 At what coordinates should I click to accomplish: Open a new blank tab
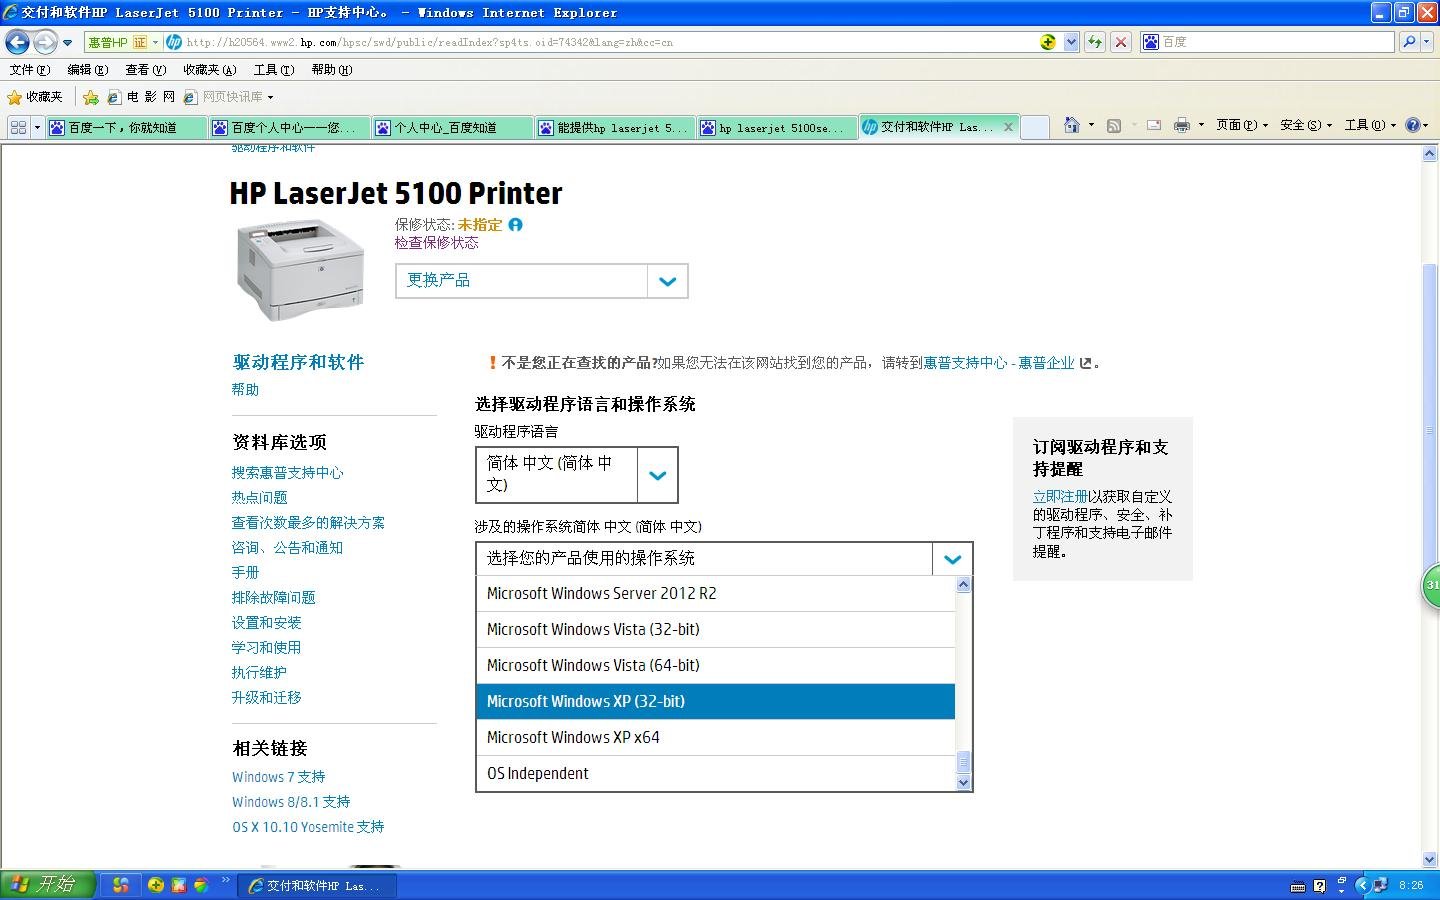point(1035,127)
